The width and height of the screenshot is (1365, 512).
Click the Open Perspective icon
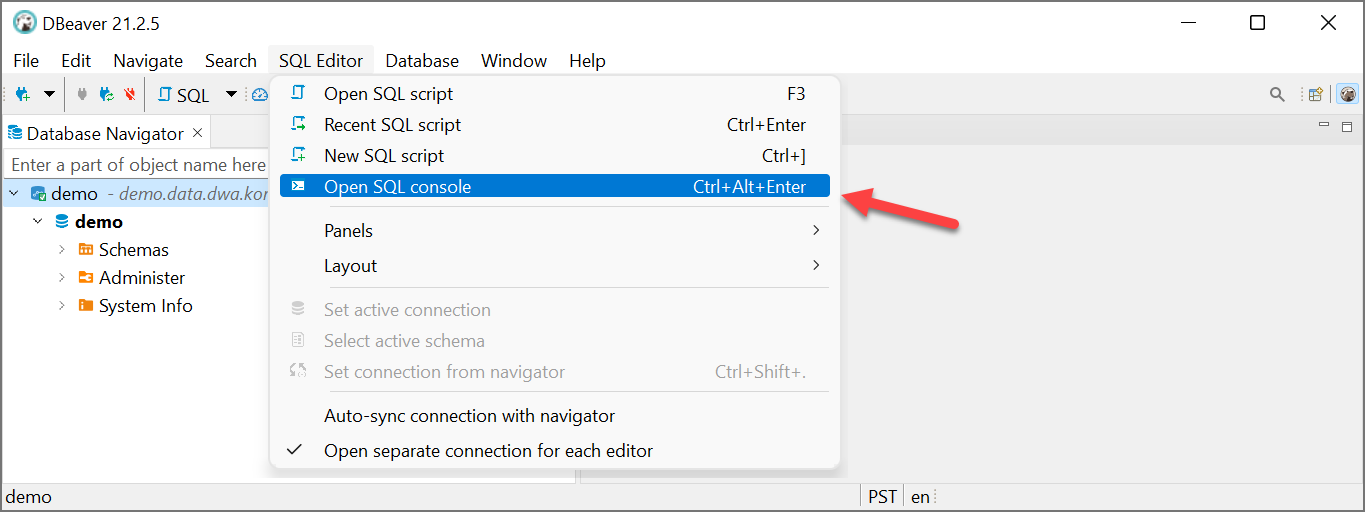point(1317,95)
